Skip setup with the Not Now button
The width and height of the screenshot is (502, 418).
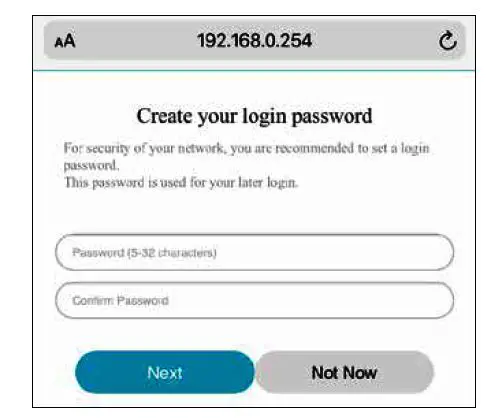[x=344, y=372]
